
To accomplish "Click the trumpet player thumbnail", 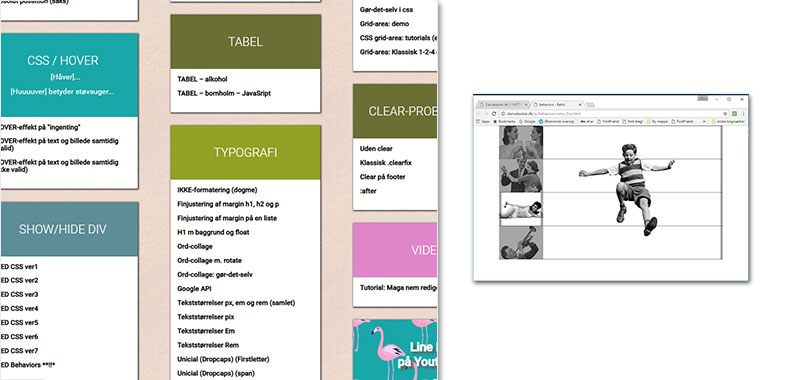I will tap(521, 242).
